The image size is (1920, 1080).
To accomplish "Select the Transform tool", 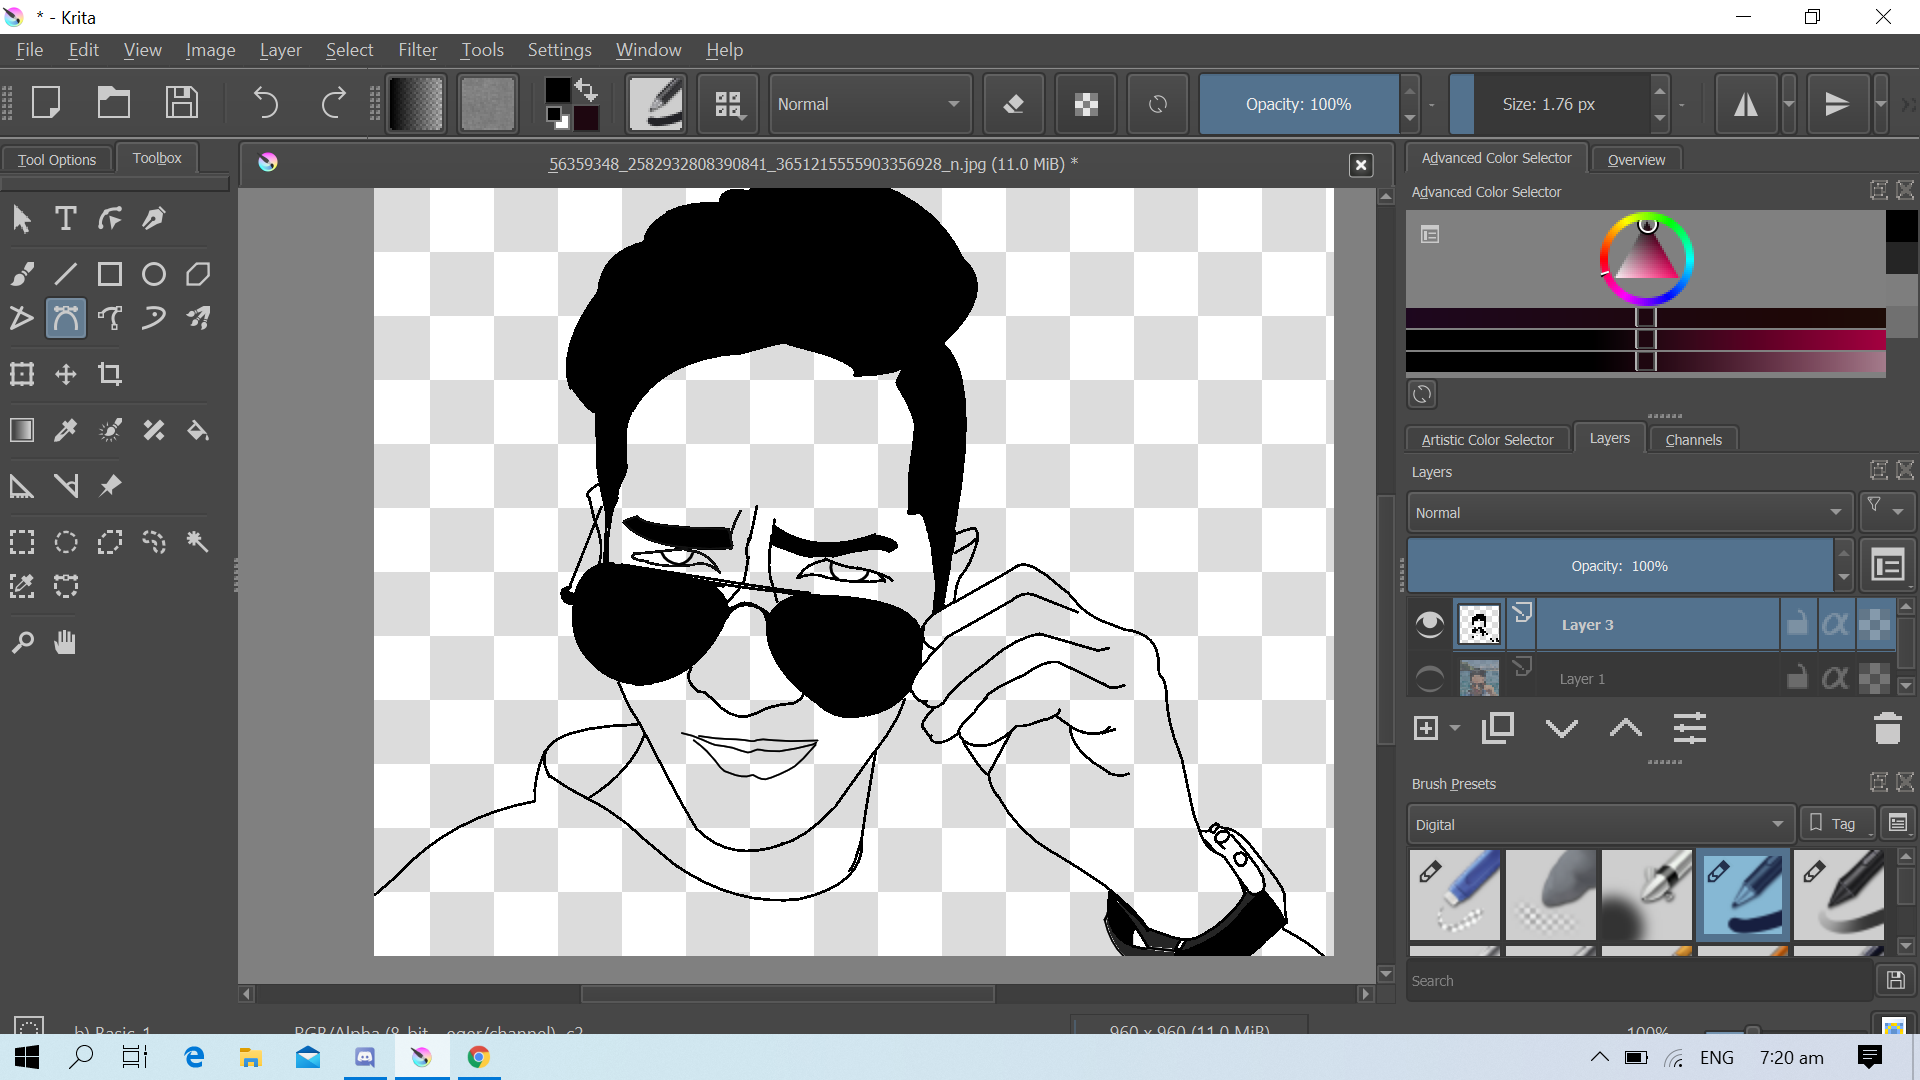I will [22, 374].
